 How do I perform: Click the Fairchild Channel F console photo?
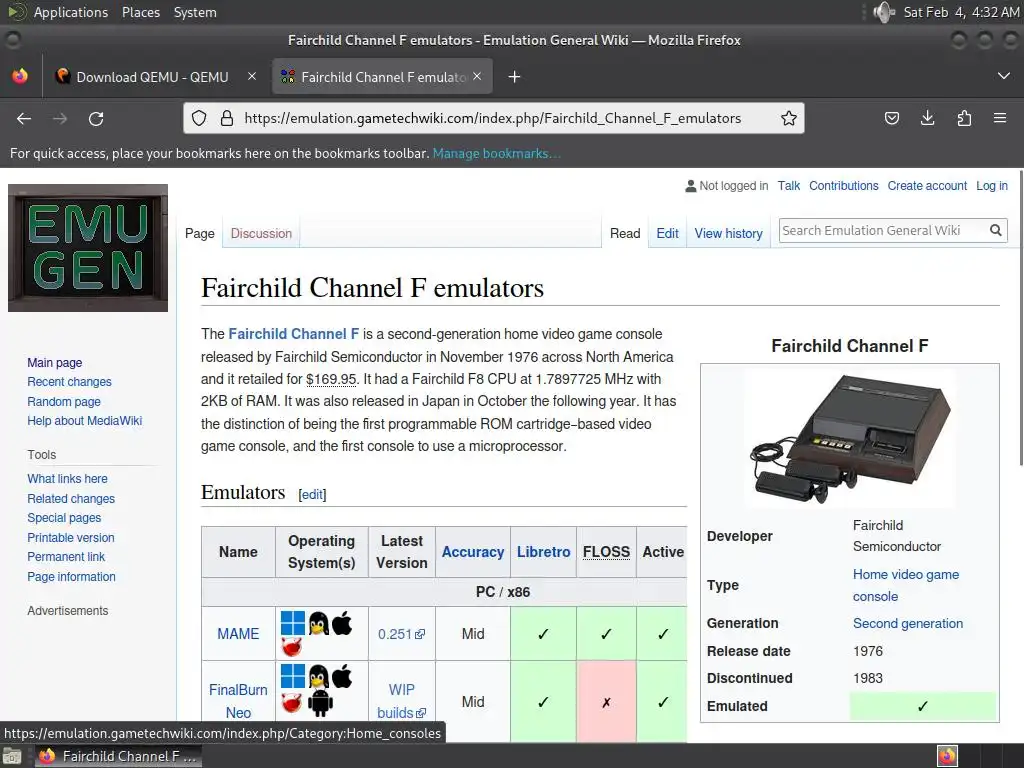pos(850,439)
